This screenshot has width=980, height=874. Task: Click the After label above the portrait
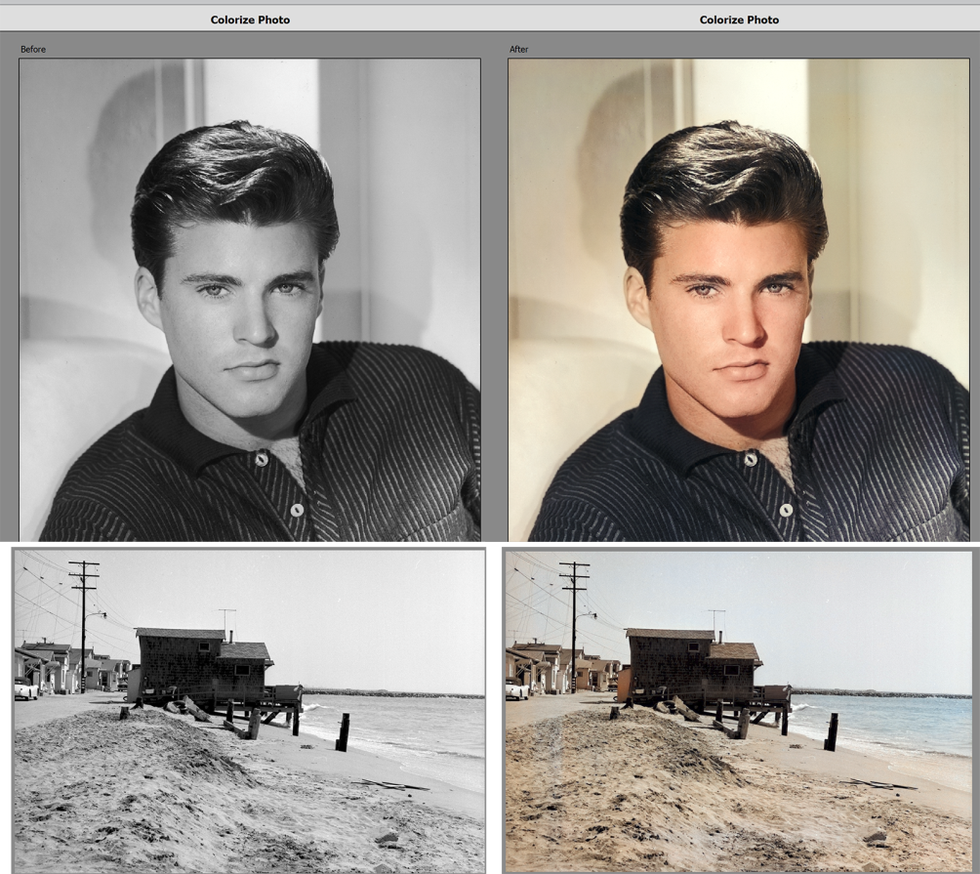click(x=519, y=49)
